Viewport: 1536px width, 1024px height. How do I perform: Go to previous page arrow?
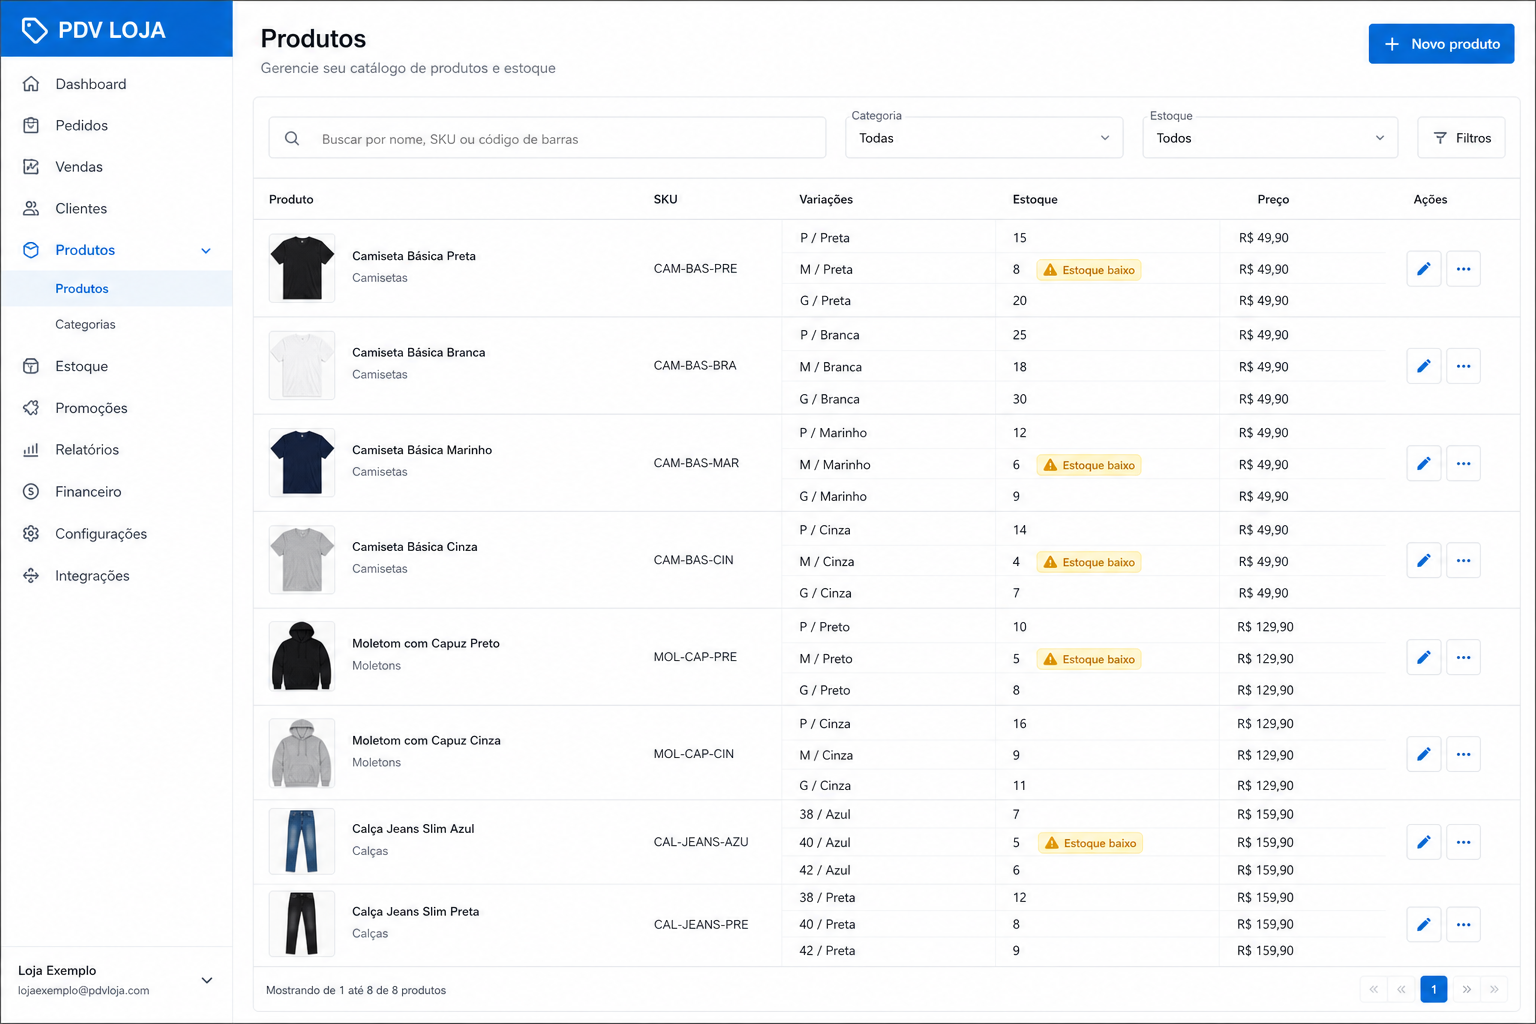tap(1402, 989)
